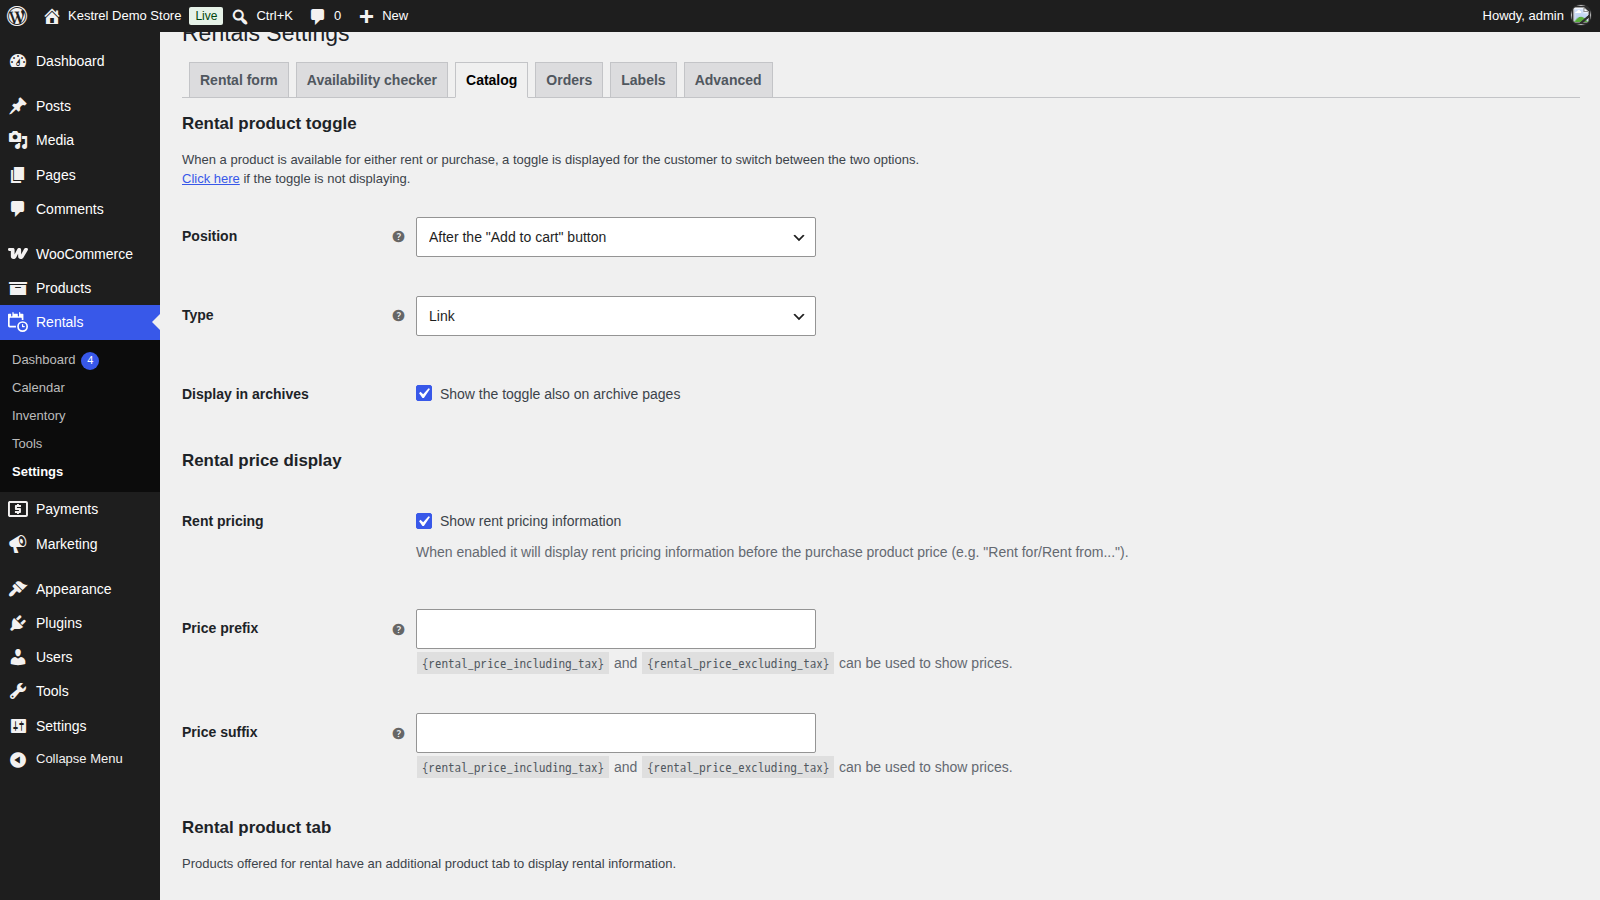Click the Pages icon
Image resolution: width=1600 pixels, height=900 pixels.
pyautogui.click(x=18, y=175)
